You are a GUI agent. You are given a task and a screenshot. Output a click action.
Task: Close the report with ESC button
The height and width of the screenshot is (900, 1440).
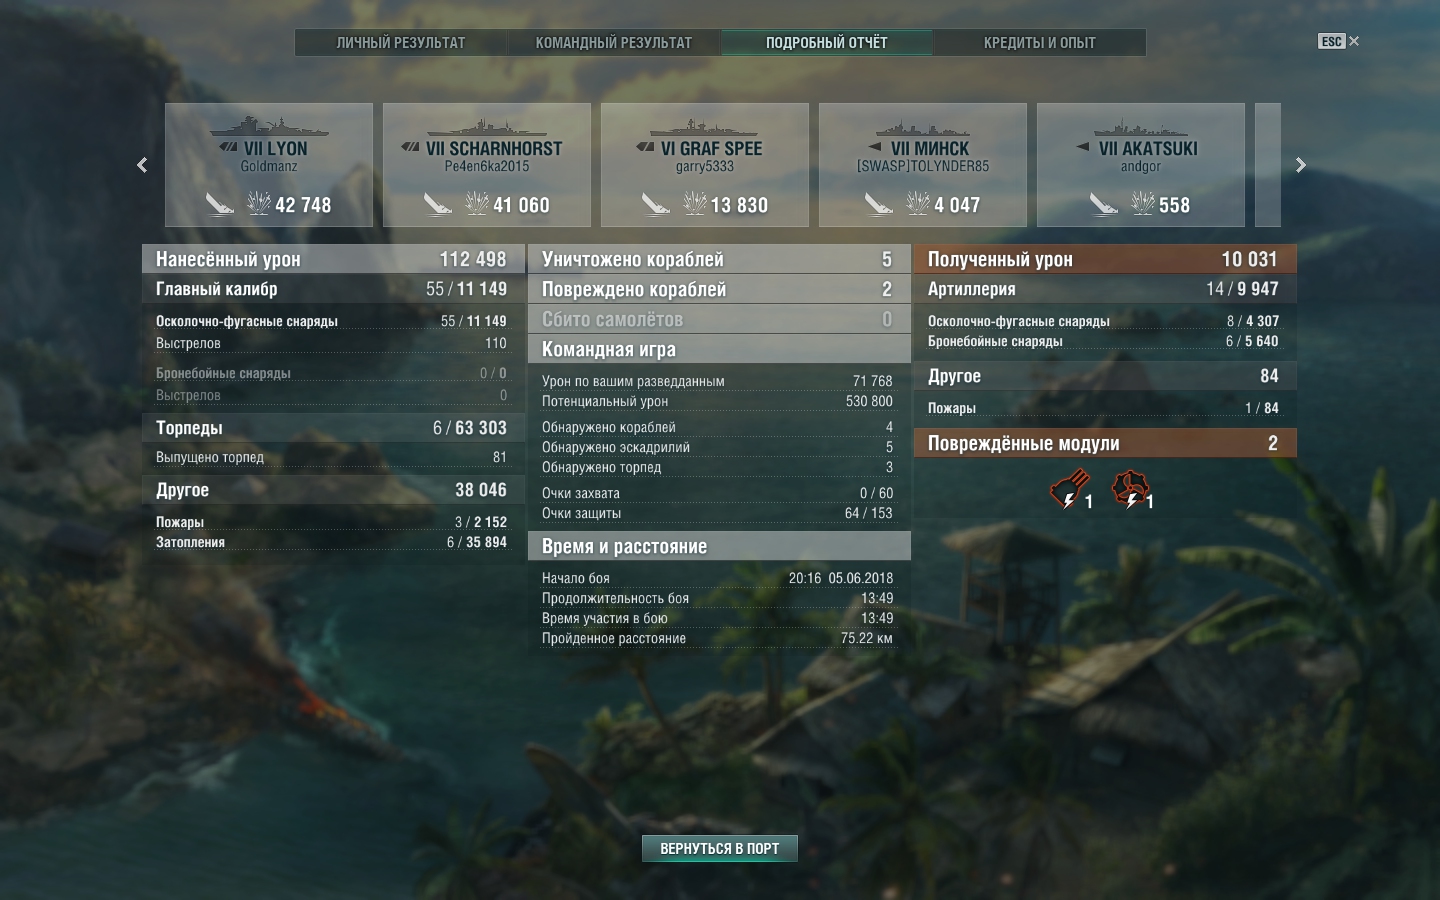coord(1339,41)
